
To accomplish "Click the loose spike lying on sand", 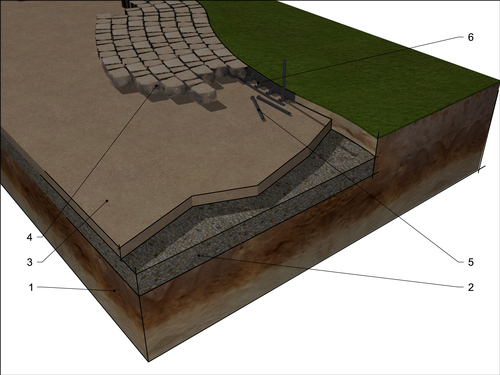I will [x=258, y=109].
